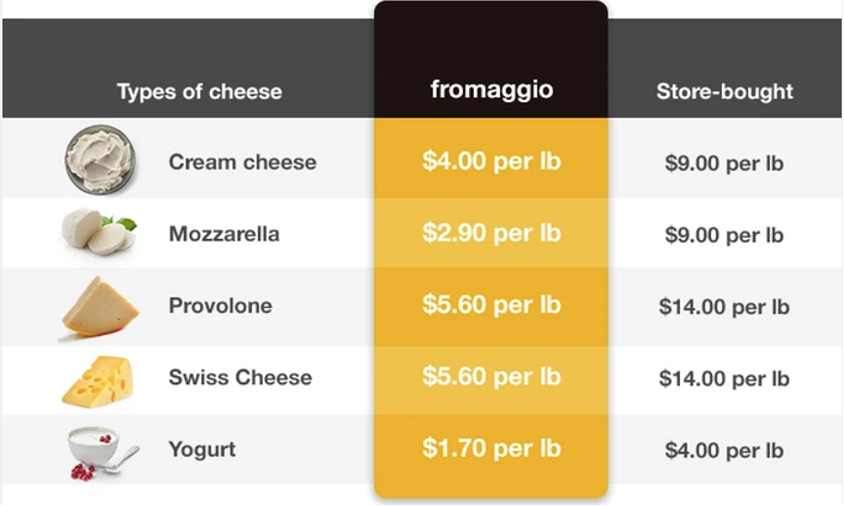Image resolution: width=844 pixels, height=506 pixels.
Task: Click the "Mozzarella" row label
Action: (224, 234)
